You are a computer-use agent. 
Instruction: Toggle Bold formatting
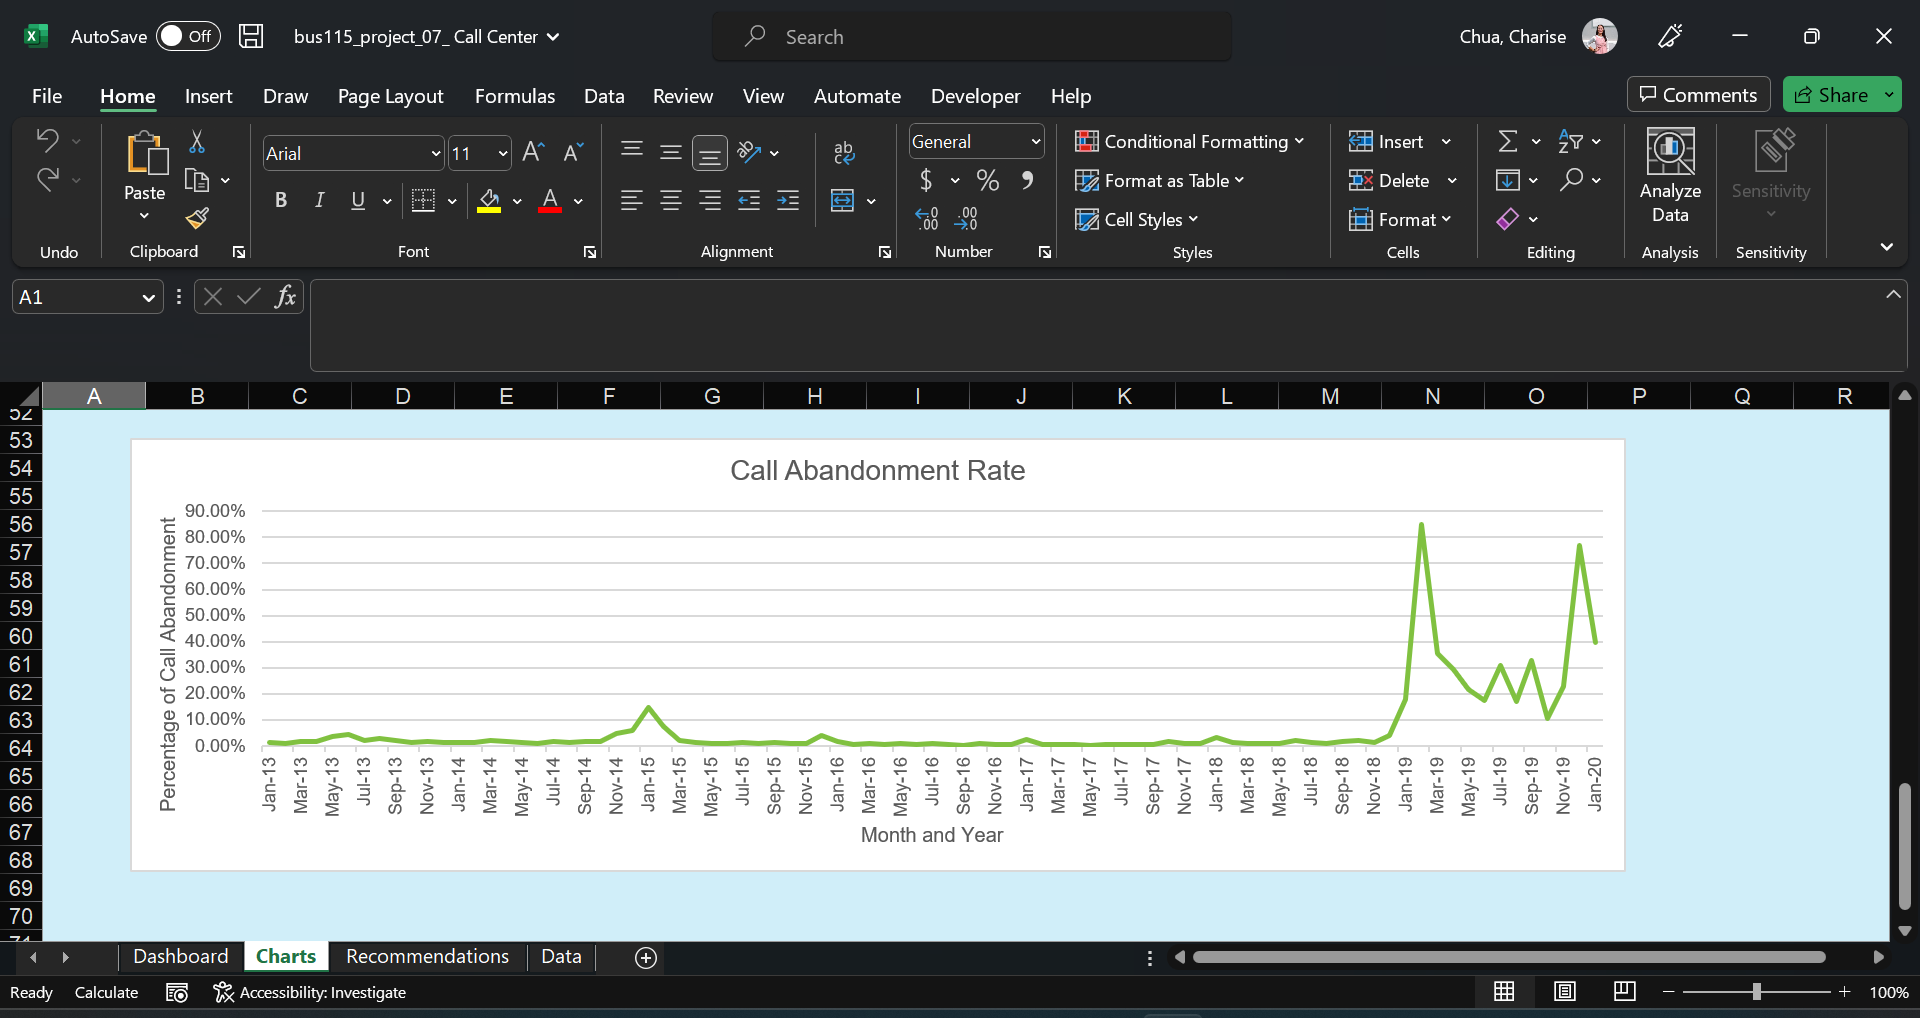[x=281, y=201]
